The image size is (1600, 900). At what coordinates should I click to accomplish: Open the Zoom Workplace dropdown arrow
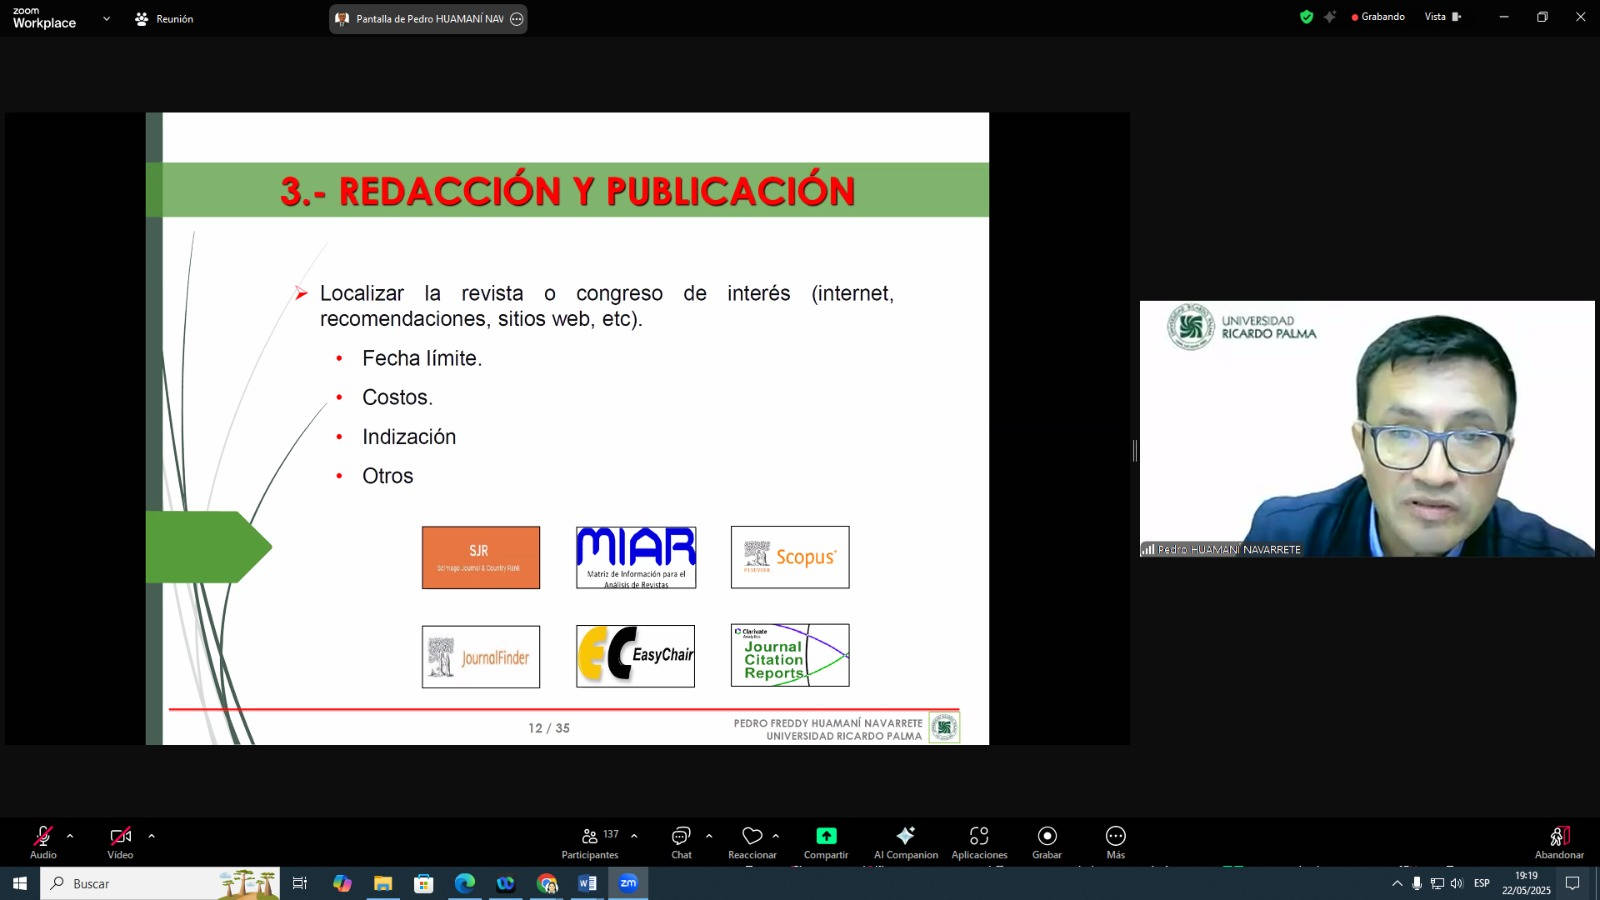[x=106, y=18]
